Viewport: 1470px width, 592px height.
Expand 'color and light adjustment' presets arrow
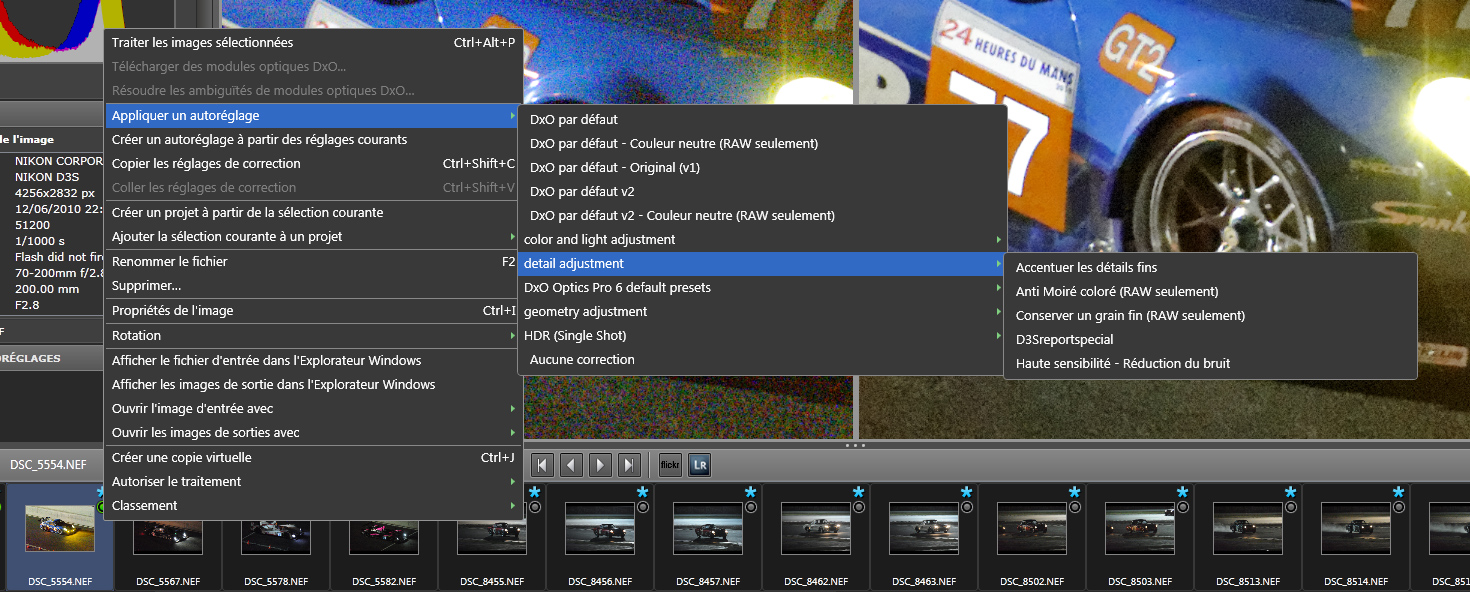point(998,240)
